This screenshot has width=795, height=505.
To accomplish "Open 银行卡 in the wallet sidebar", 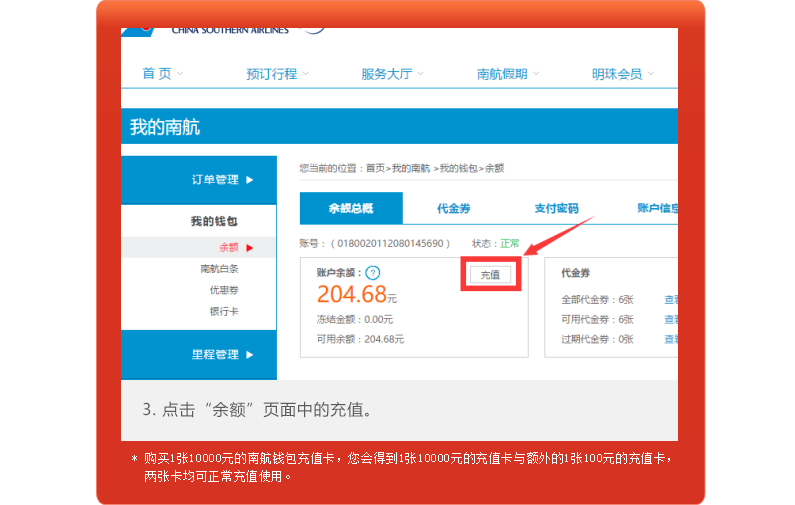I will click(224, 311).
